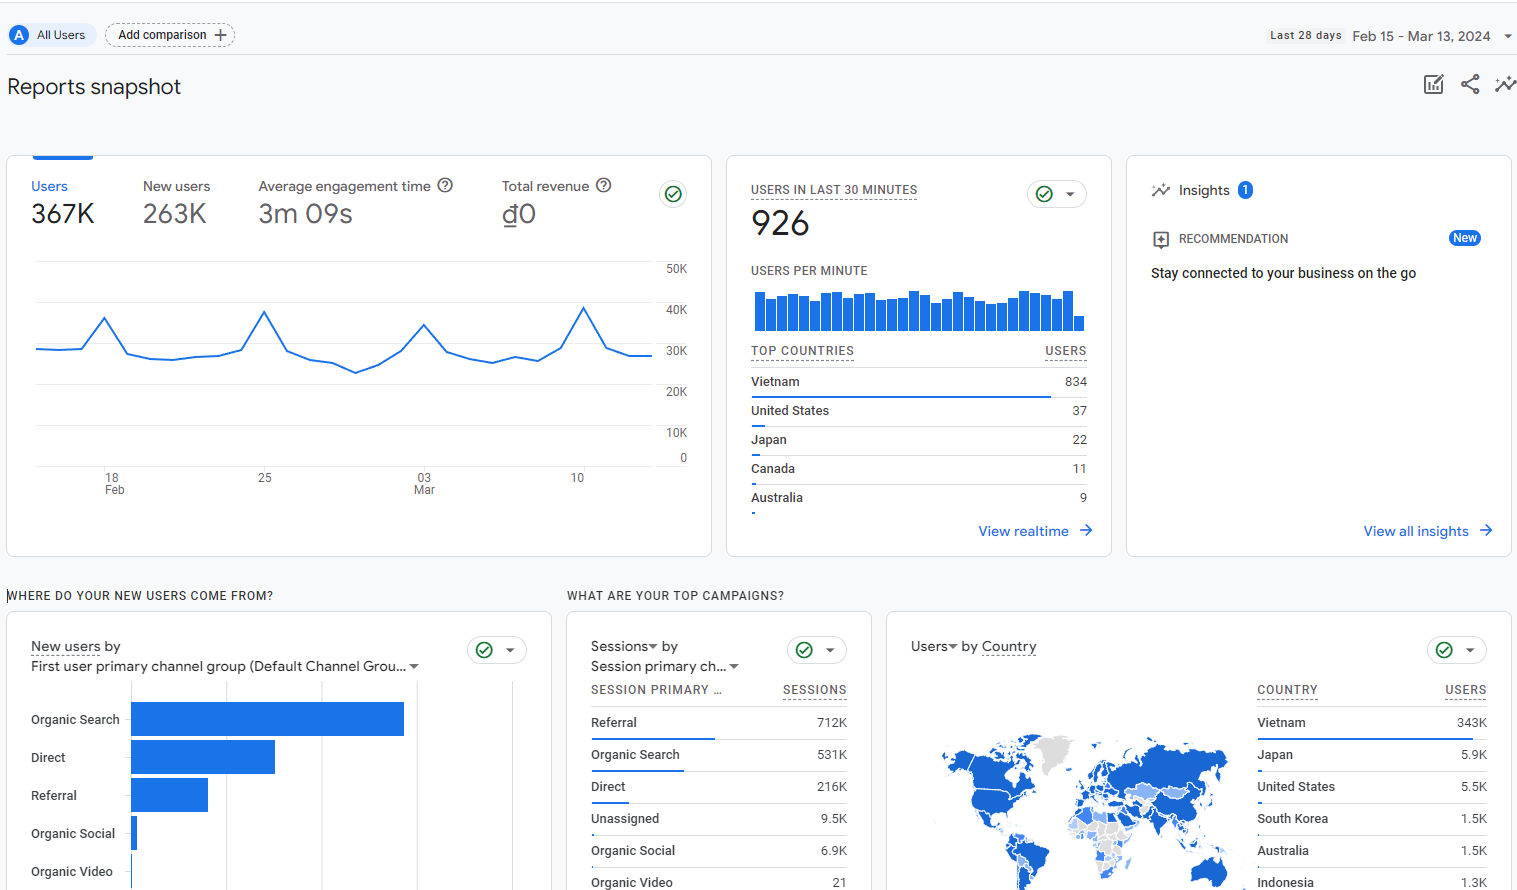
Task: Click the Unassigned row with 9.5K sessions
Action: [x=719, y=819]
